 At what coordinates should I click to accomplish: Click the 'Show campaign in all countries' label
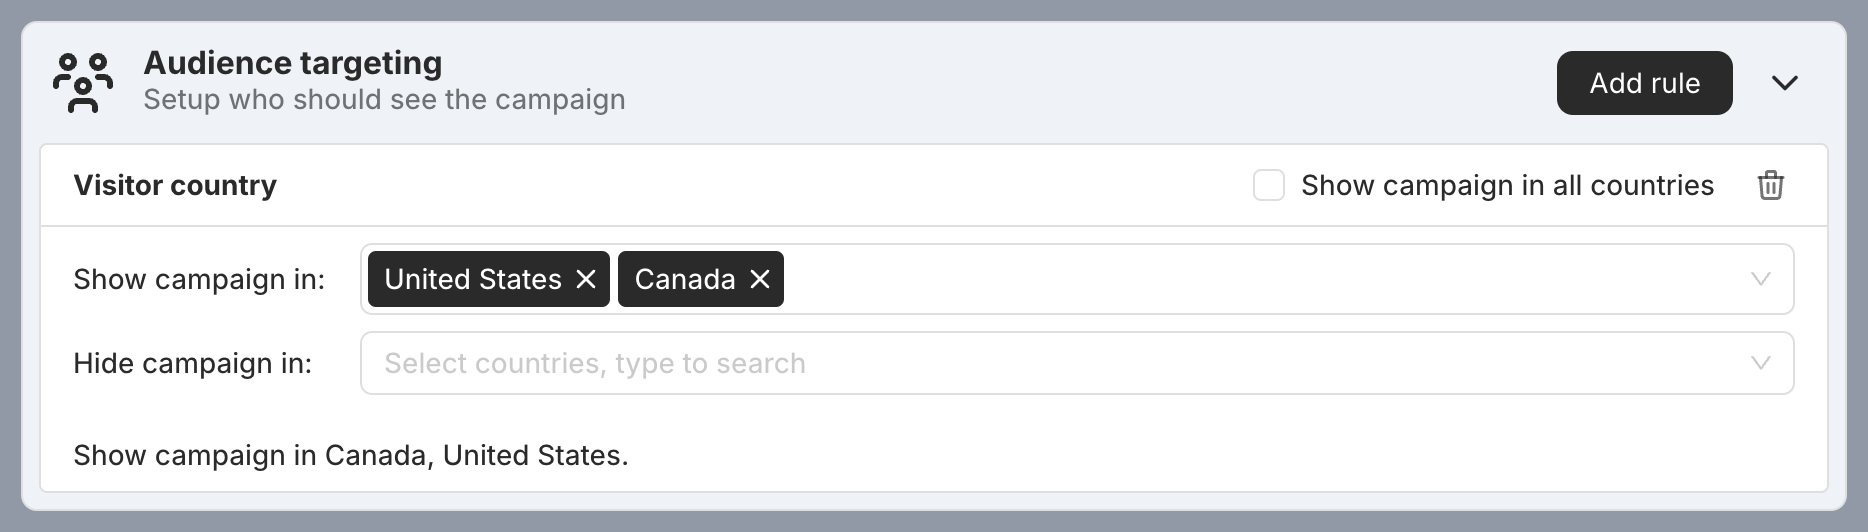tap(1507, 185)
